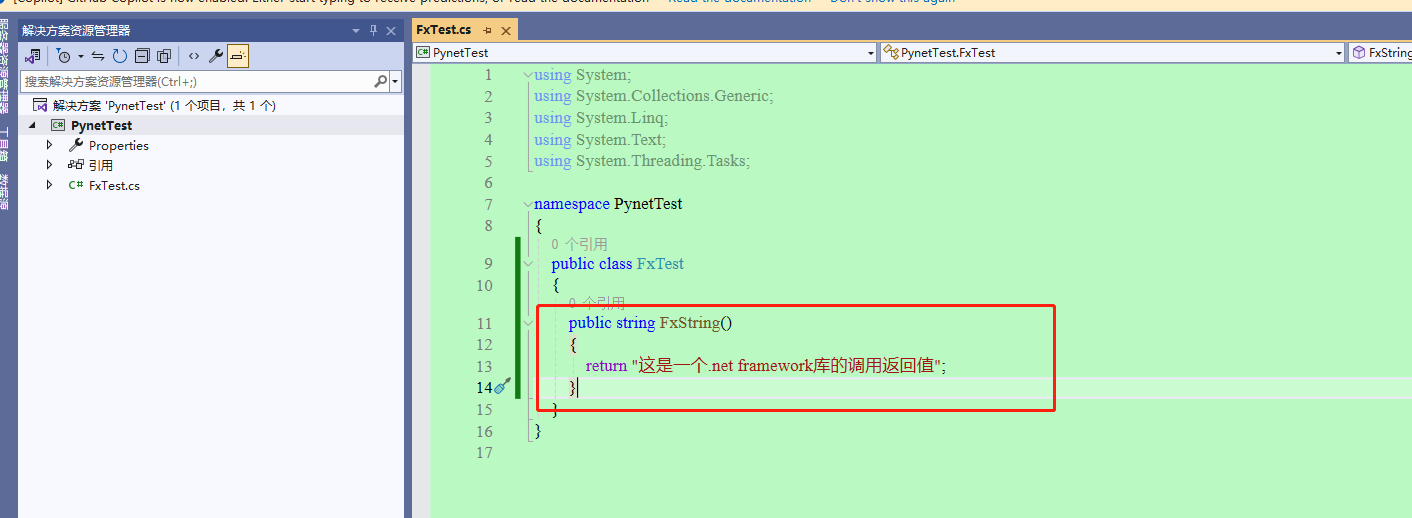Expand the Properties node in the tree

[x=50, y=145]
